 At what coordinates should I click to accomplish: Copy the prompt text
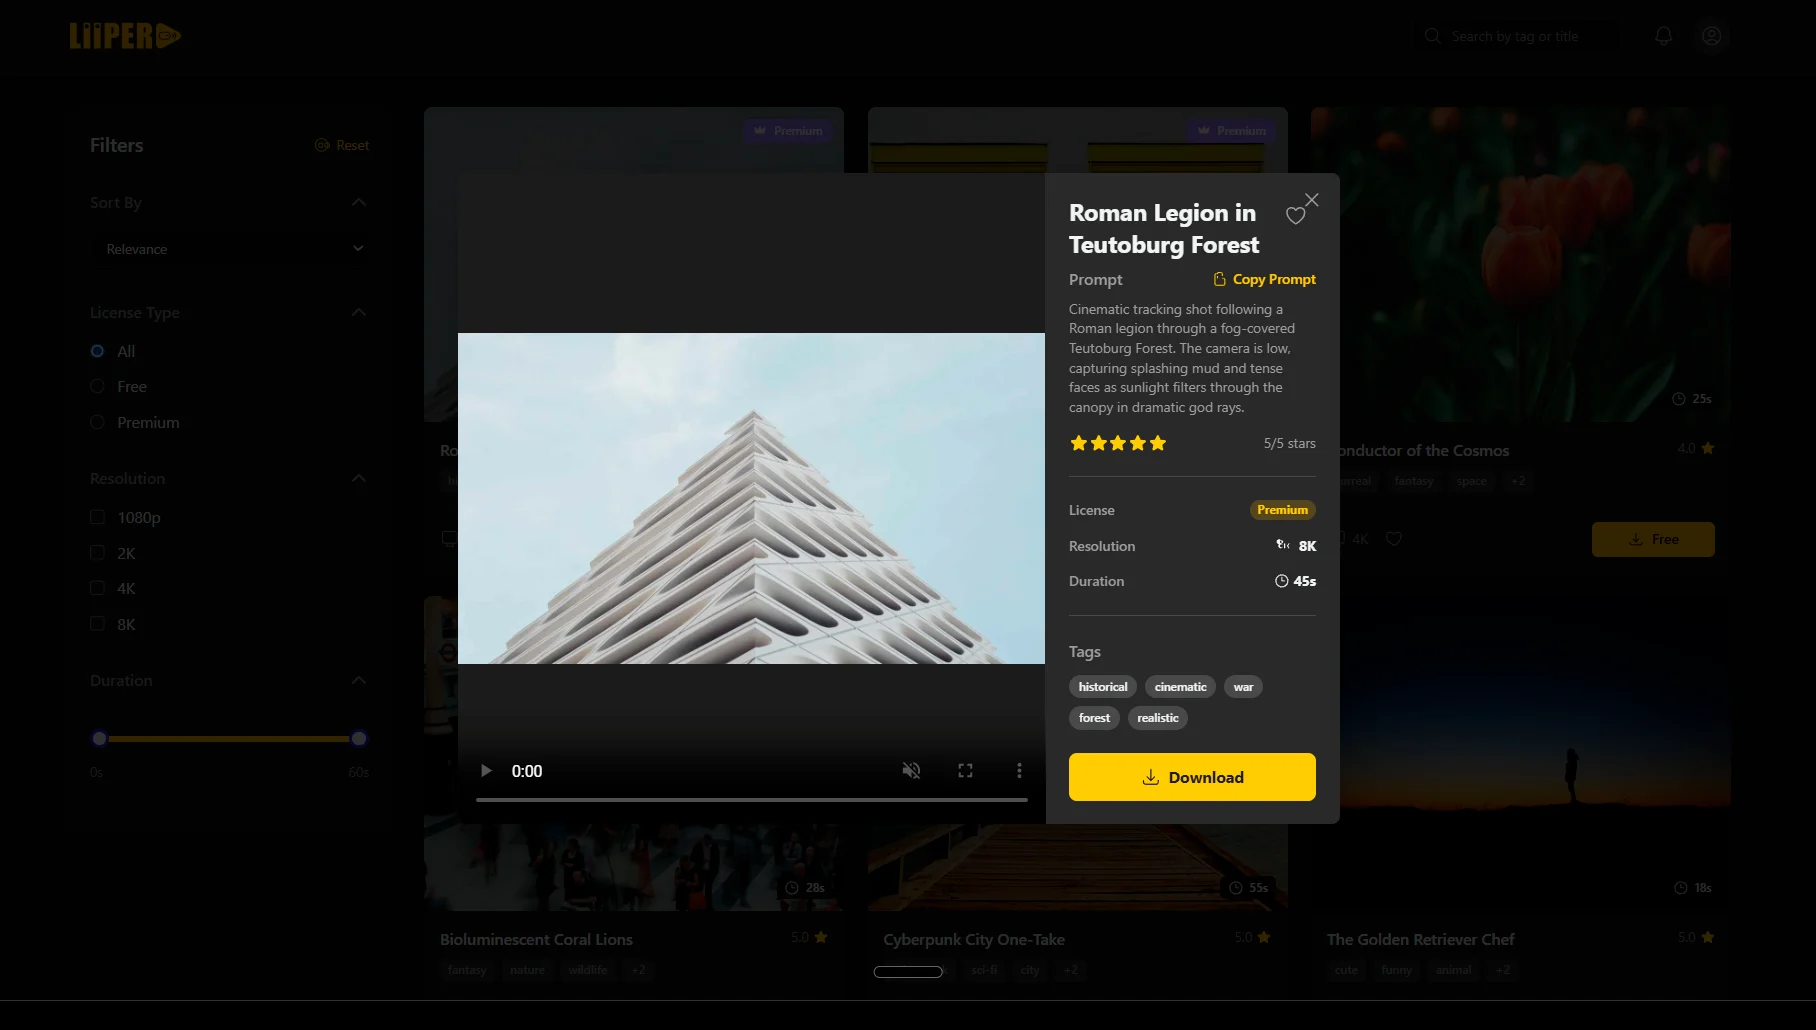pos(1264,280)
